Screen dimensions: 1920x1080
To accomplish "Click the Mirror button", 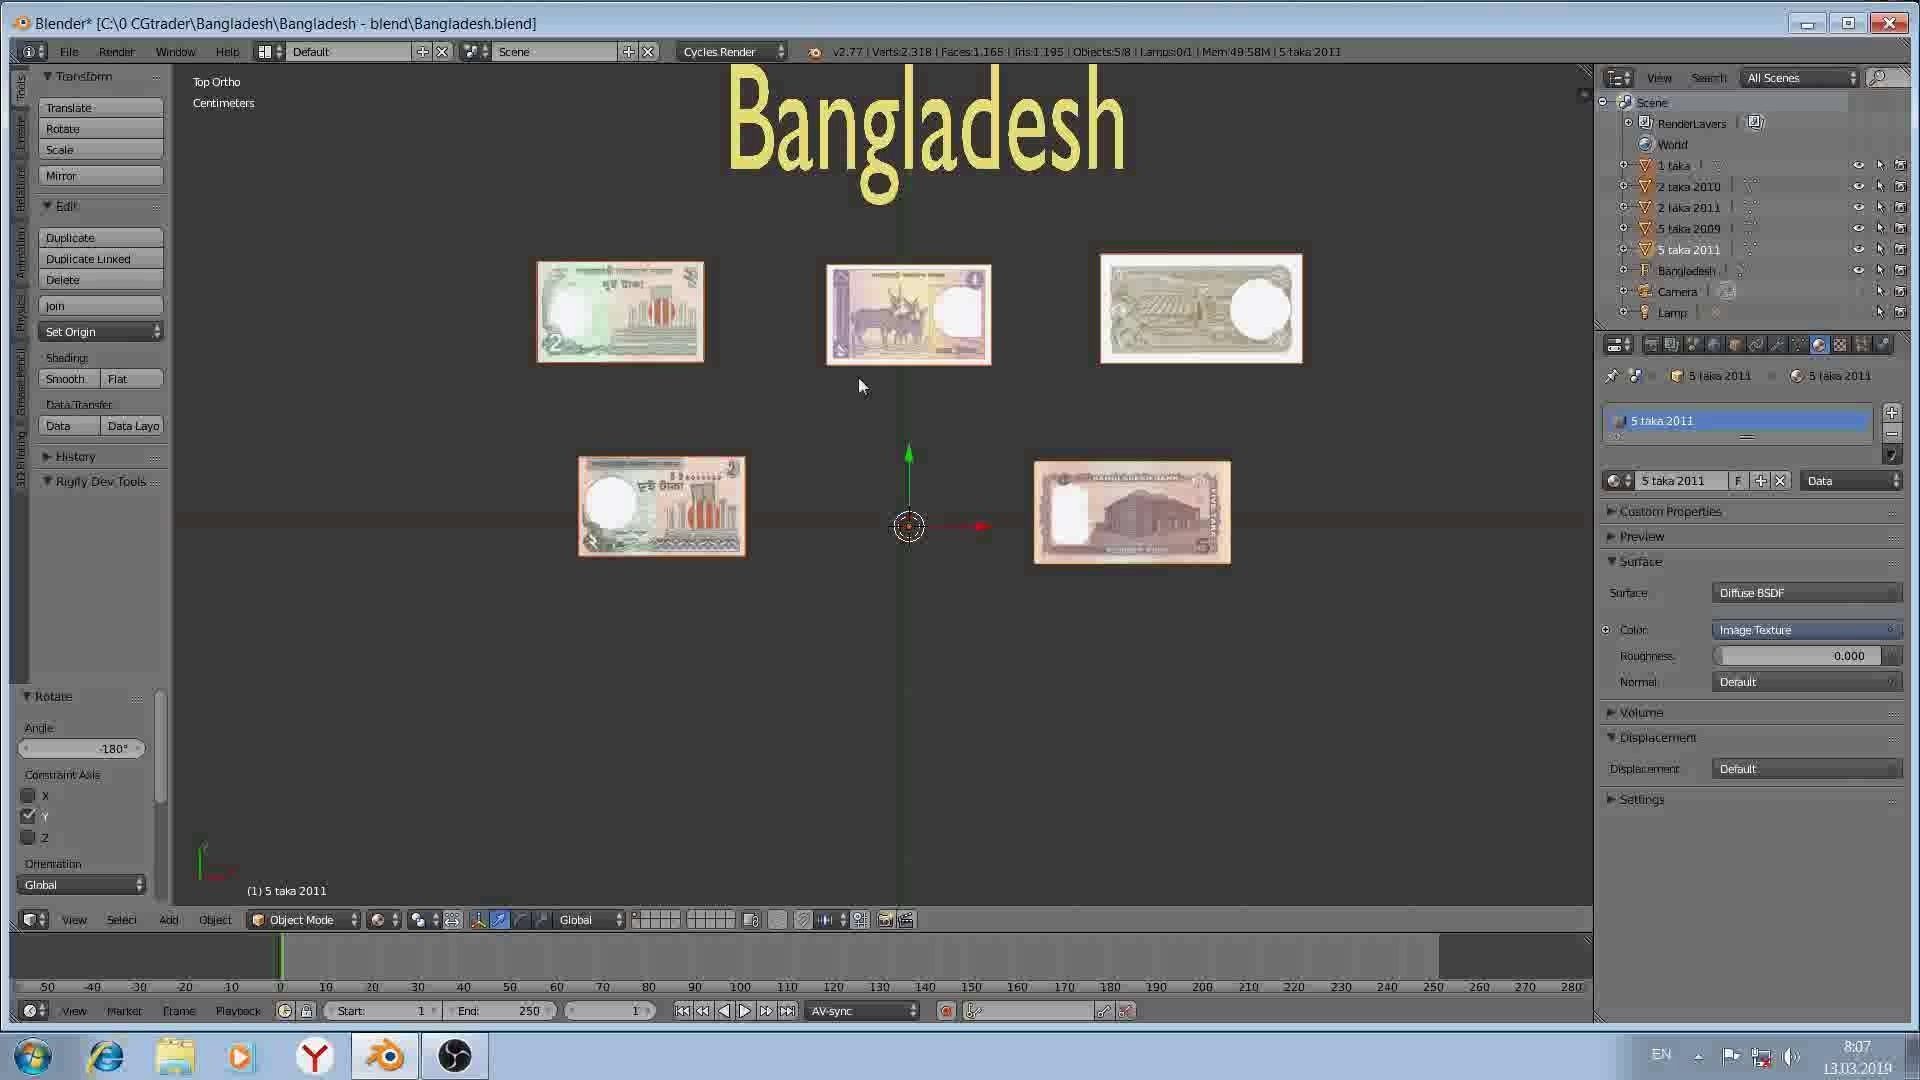I will tap(100, 175).
